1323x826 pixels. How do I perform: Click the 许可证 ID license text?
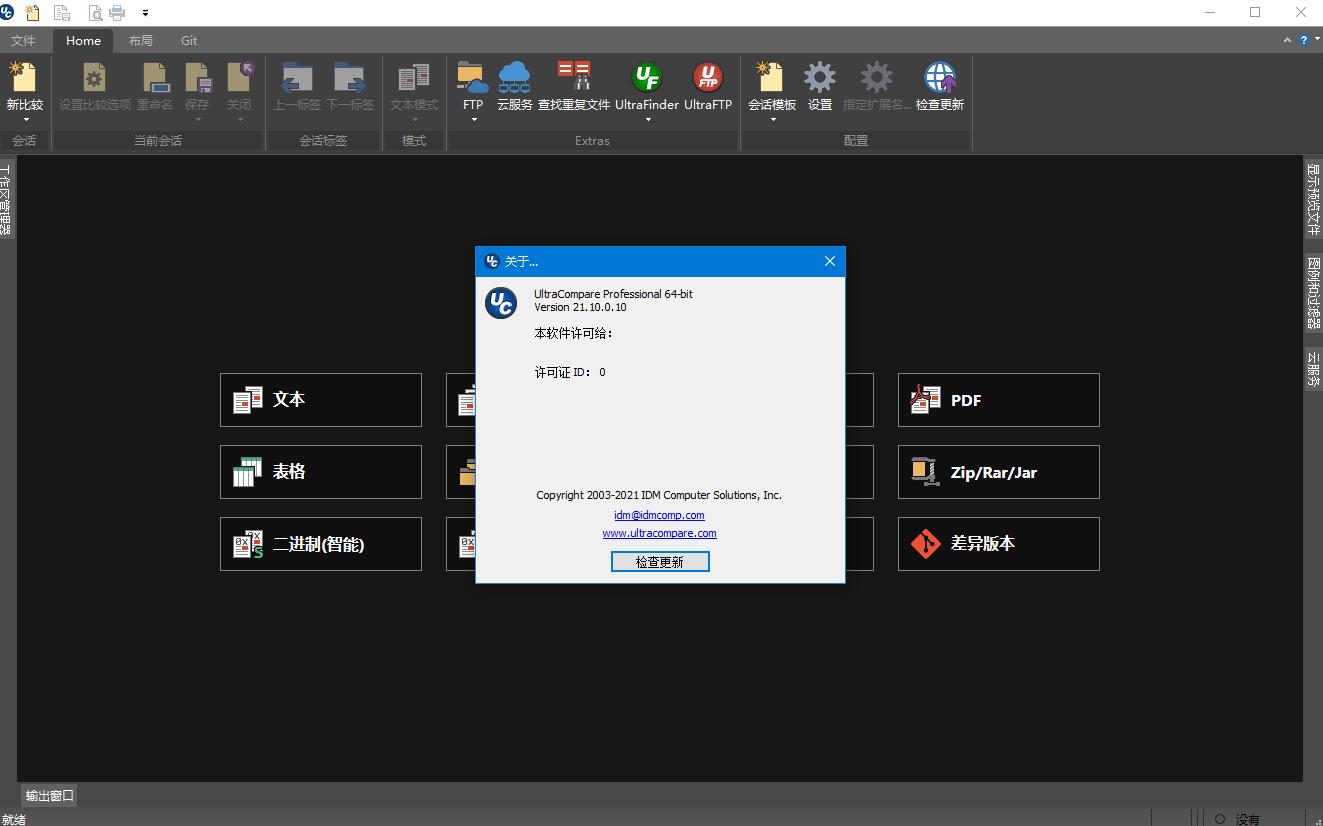click(x=570, y=372)
